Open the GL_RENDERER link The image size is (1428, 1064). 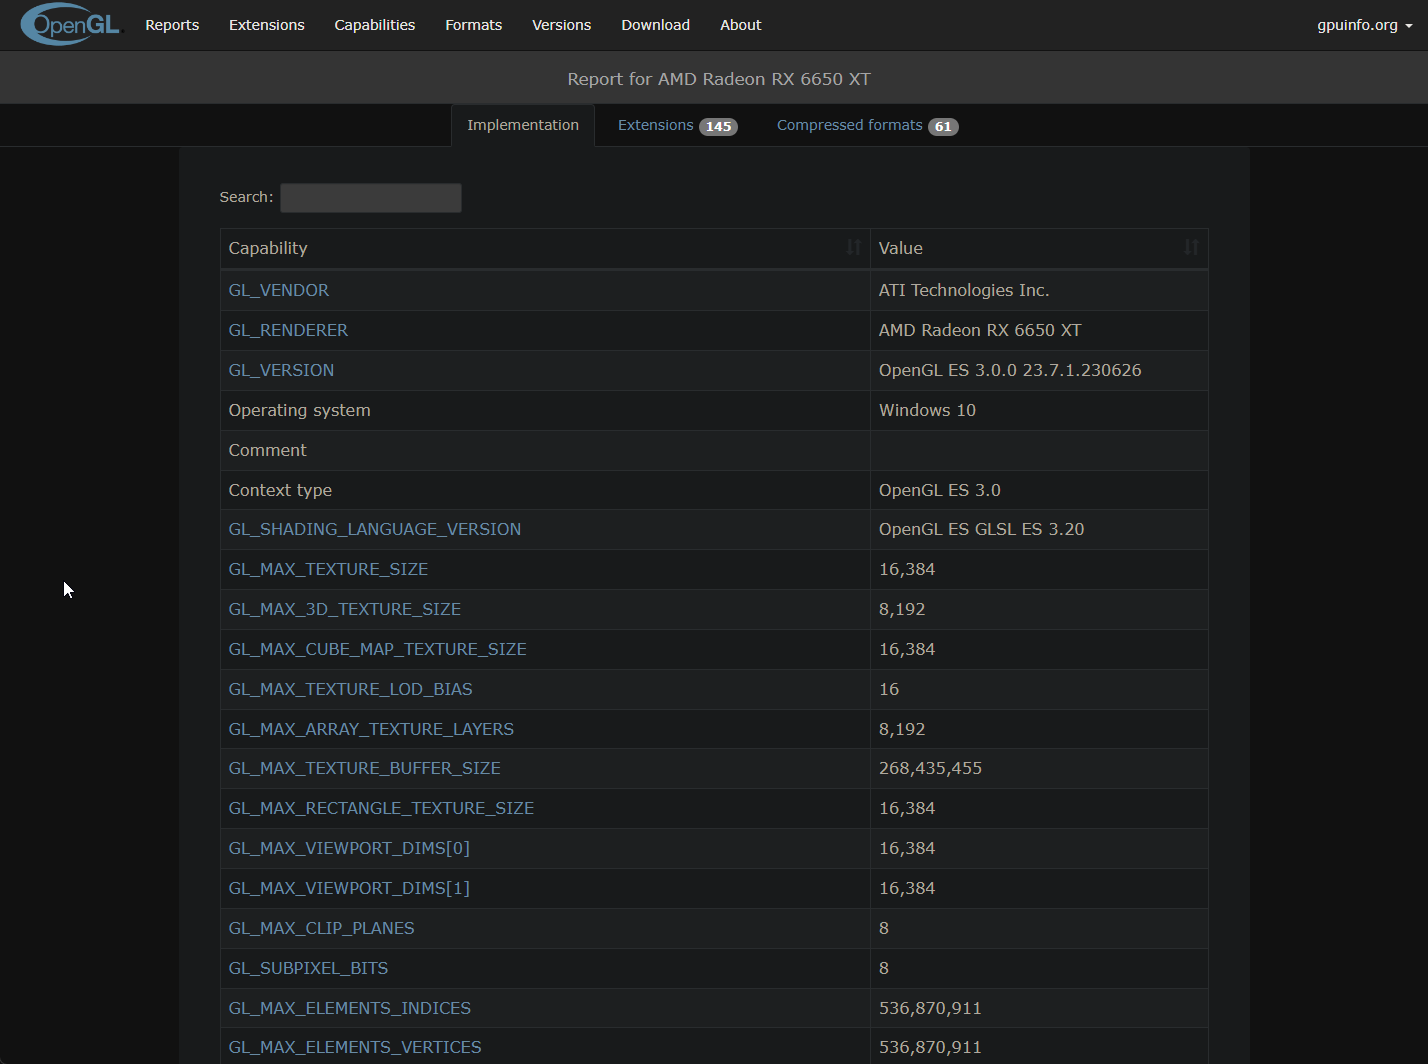(x=288, y=330)
